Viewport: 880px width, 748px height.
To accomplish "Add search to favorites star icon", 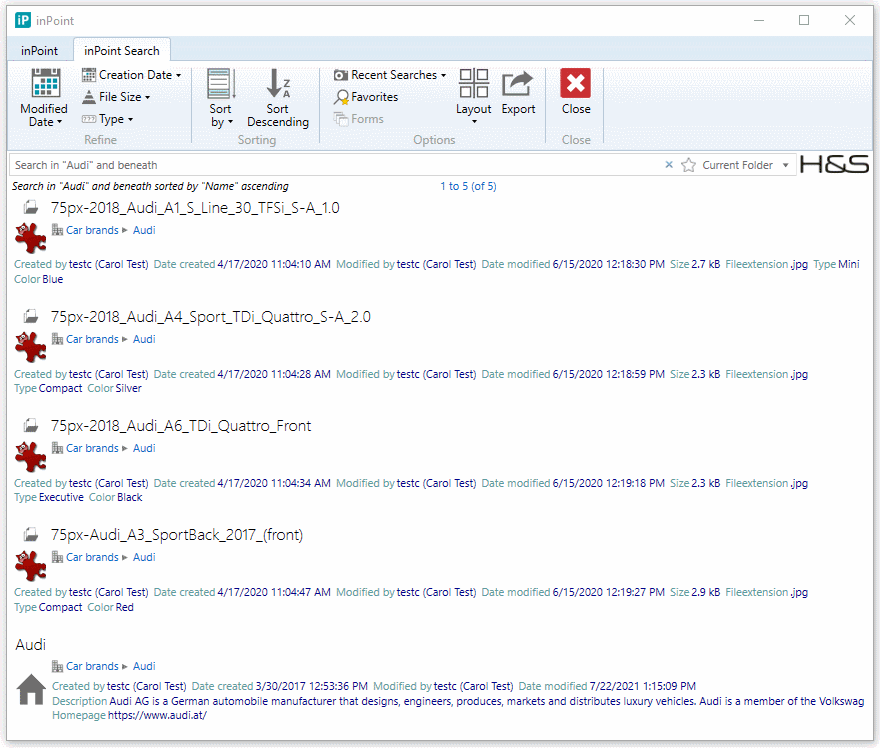I will coord(688,165).
